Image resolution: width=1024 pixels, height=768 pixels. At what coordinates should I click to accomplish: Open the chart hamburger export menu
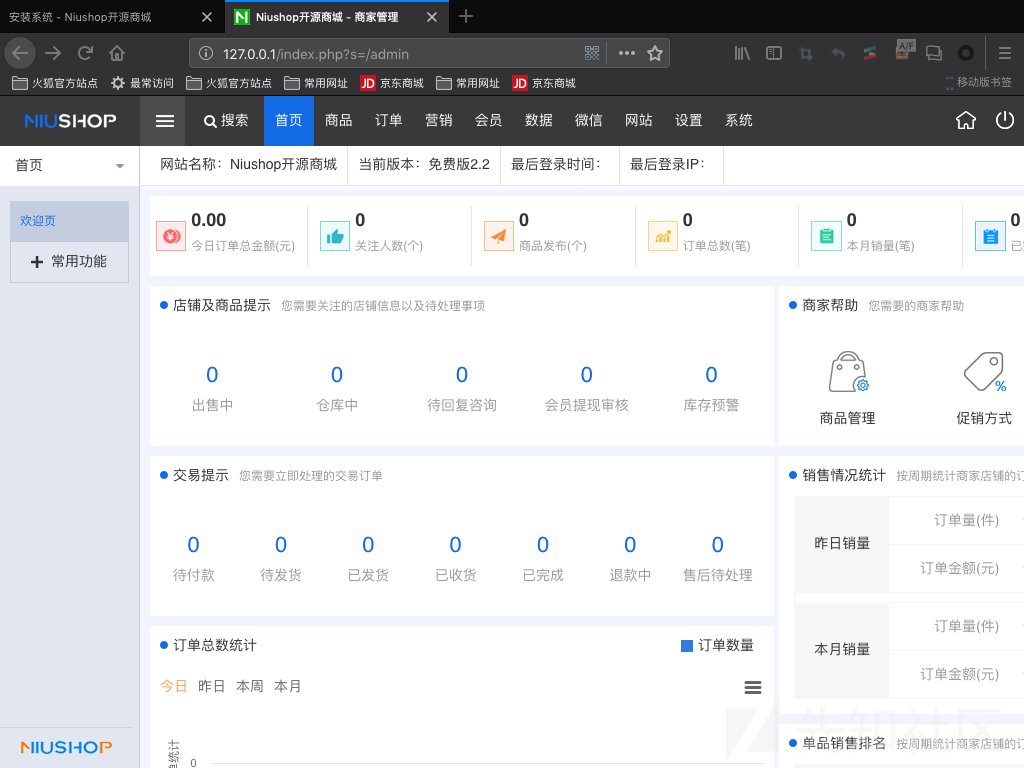click(753, 687)
